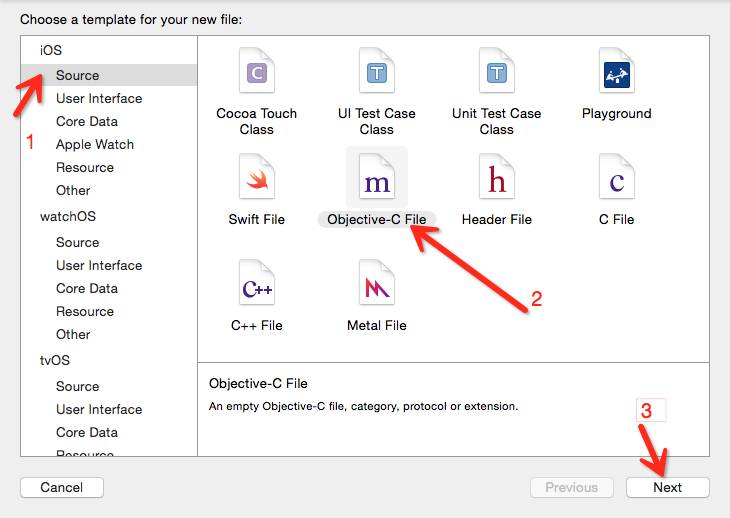Open User Interface under iOS
This screenshot has height=518, width=730.
tap(99, 98)
